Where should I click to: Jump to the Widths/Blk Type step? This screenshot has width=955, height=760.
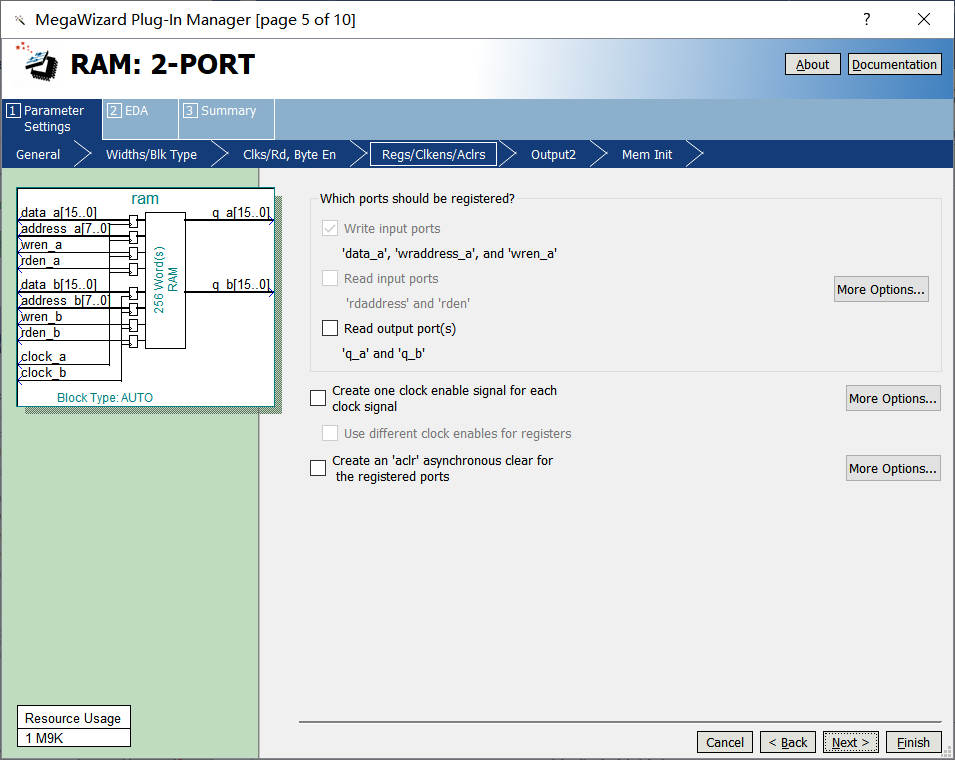click(x=151, y=155)
